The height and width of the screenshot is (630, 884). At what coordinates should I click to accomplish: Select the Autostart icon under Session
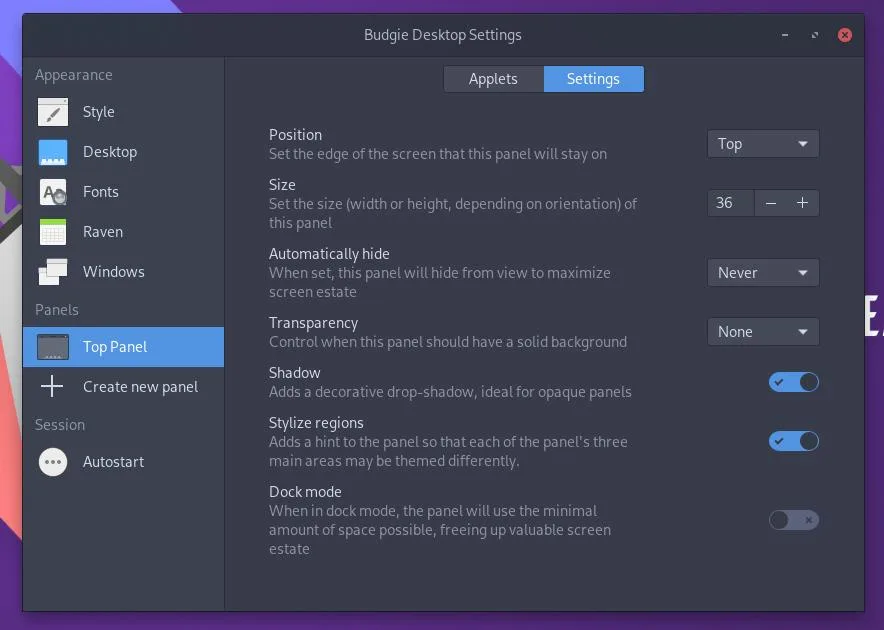53,462
